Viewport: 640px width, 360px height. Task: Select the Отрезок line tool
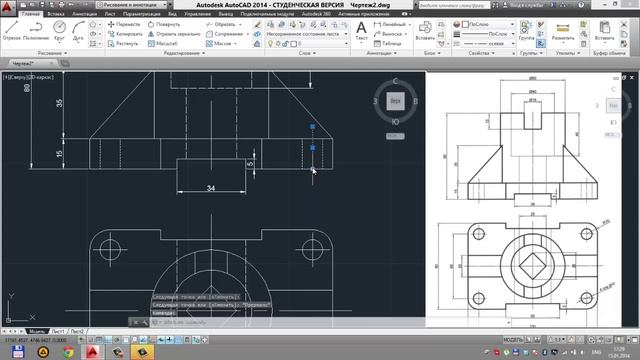(11, 31)
